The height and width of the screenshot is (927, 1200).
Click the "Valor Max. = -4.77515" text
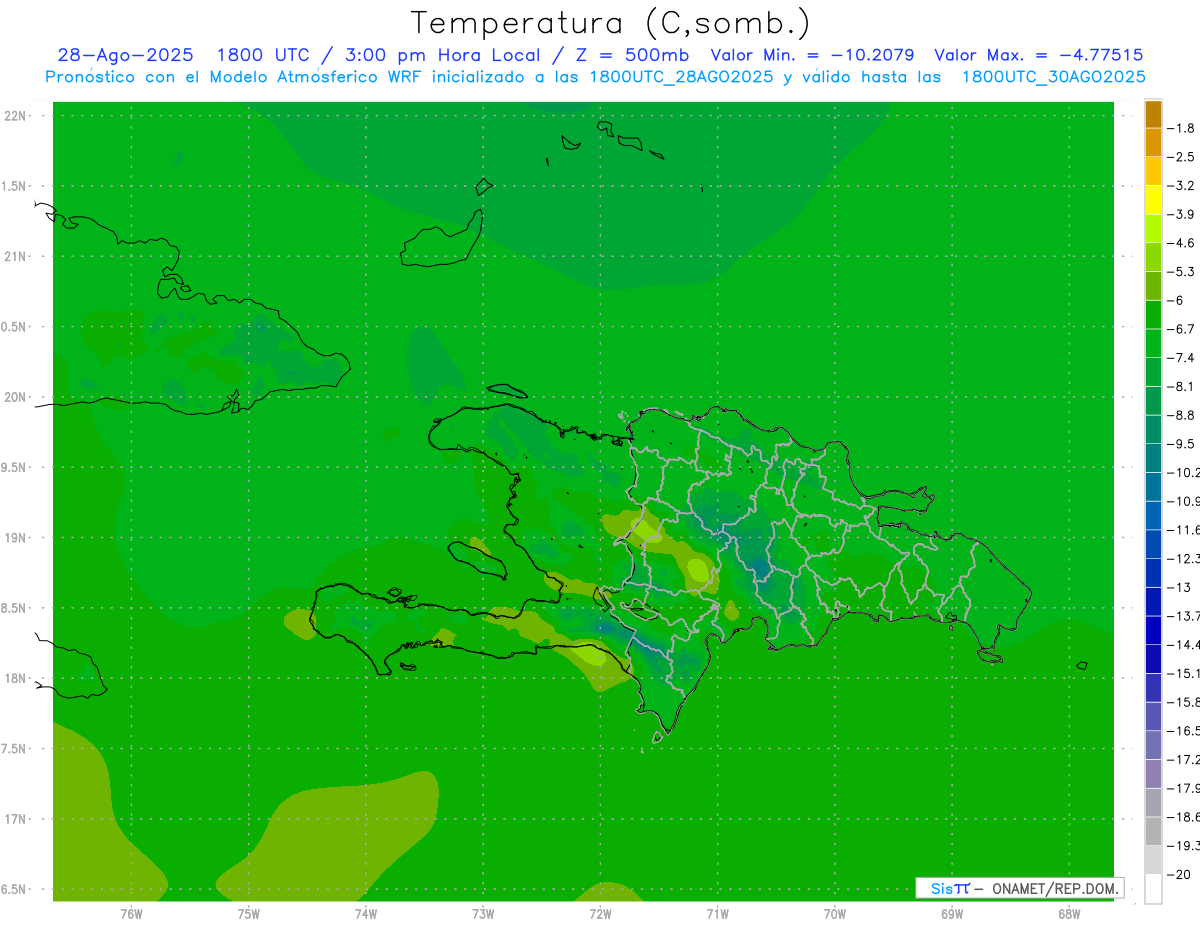pos(1038,56)
